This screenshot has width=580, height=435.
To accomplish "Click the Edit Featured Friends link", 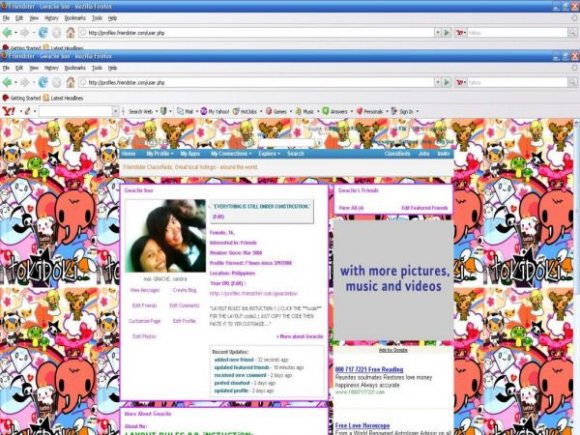I will click(425, 208).
